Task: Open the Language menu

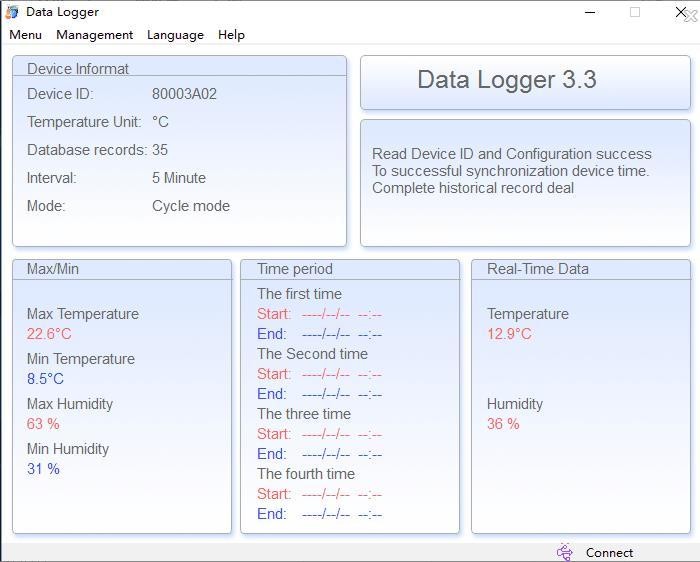Action: [x=175, y=34]
